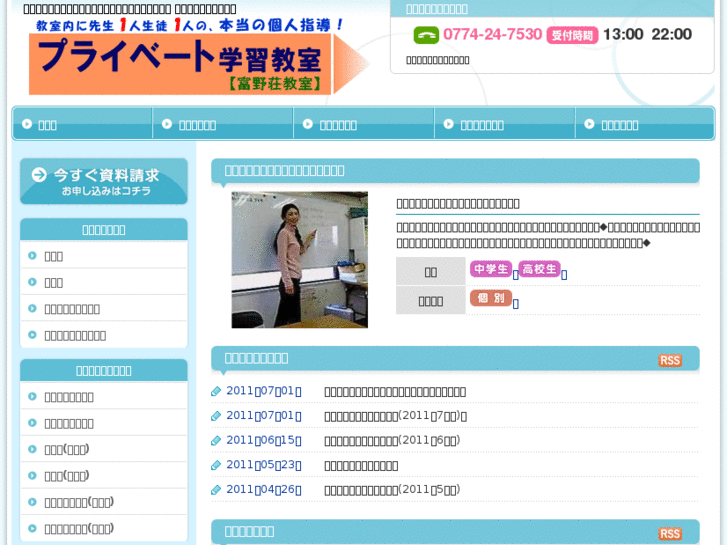Open RSS feed in the bottom section header
The height and width of the screenshot is (545, 727).
(670, 534)
